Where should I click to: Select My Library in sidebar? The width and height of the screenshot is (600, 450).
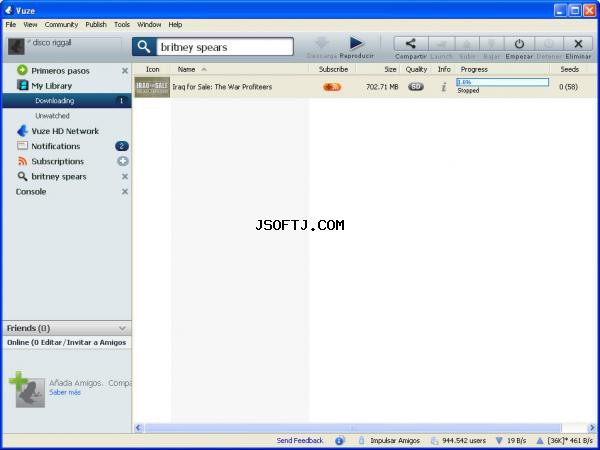pyautogui.click(x=51, y=86)
